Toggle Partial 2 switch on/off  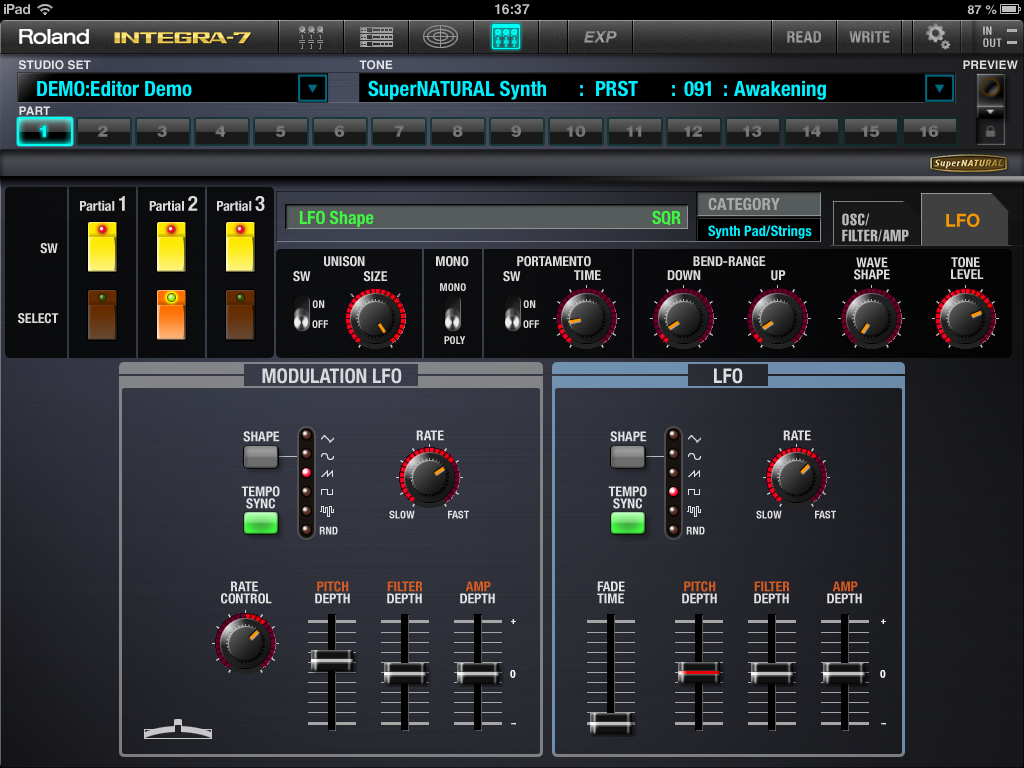171,247
